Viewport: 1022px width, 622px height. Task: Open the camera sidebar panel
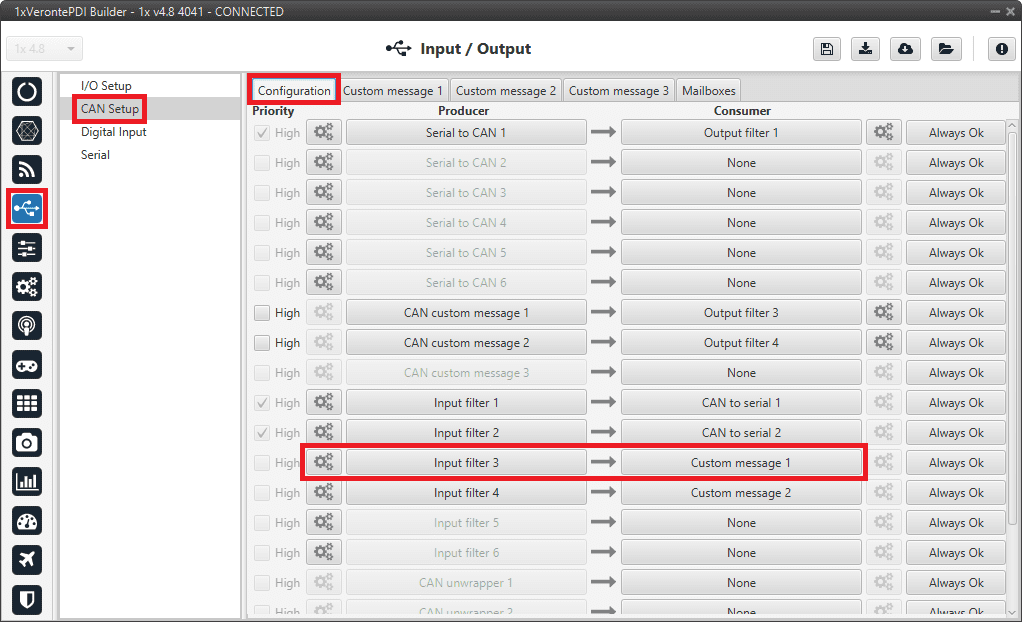pos(27,443)
